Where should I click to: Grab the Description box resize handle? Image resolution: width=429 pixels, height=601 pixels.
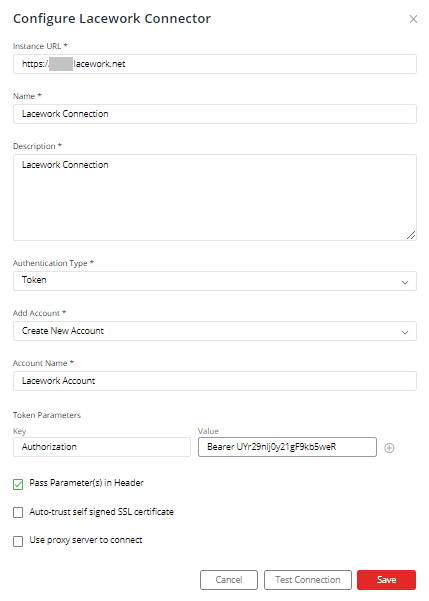point(411,235)
